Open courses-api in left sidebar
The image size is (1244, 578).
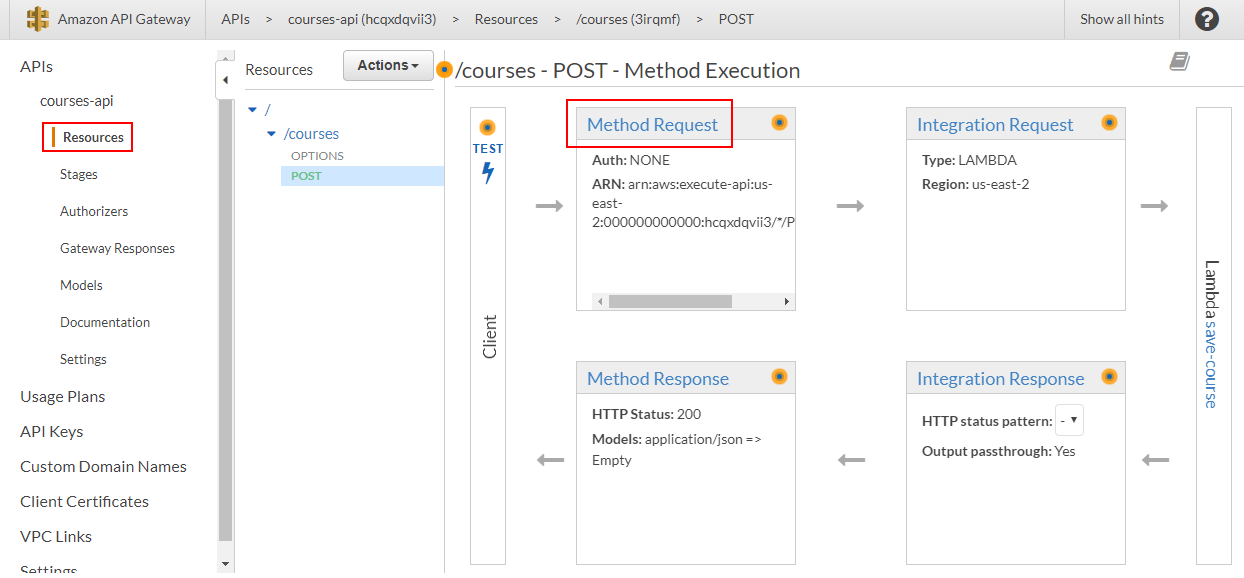[x=77, y=101]
